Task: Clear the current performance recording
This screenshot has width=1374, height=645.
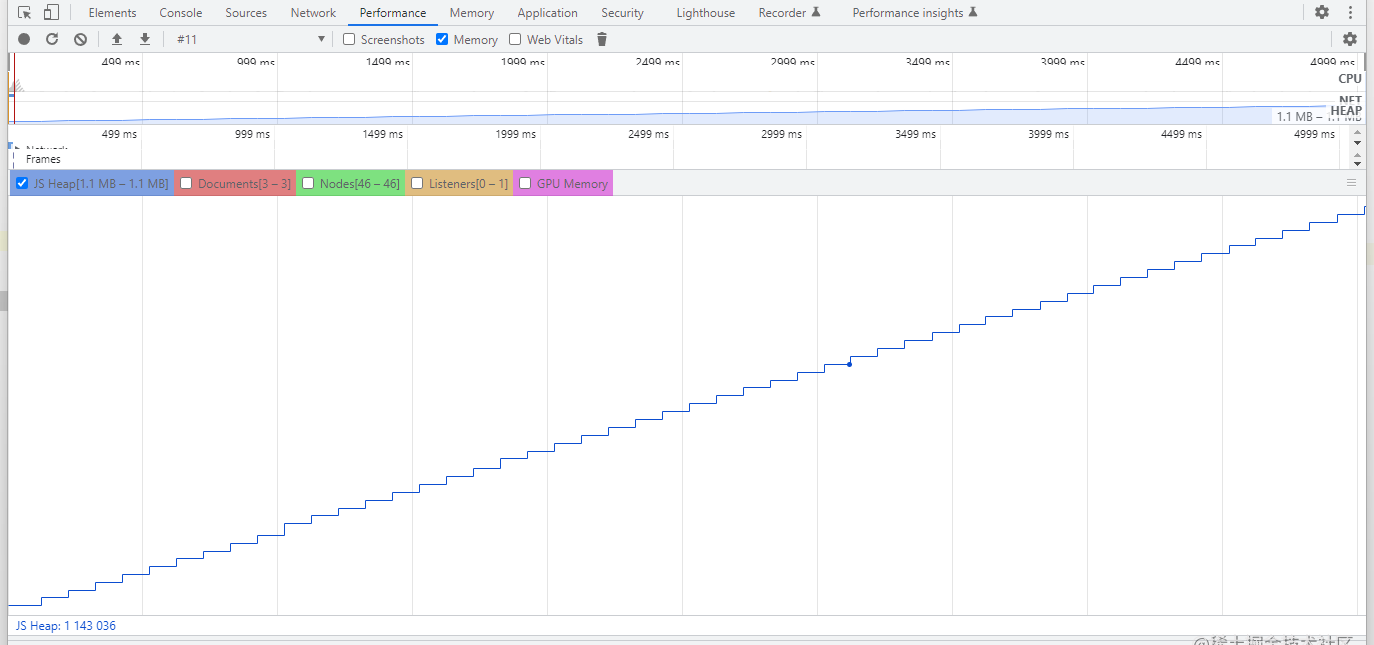Action: pos(80,39)
